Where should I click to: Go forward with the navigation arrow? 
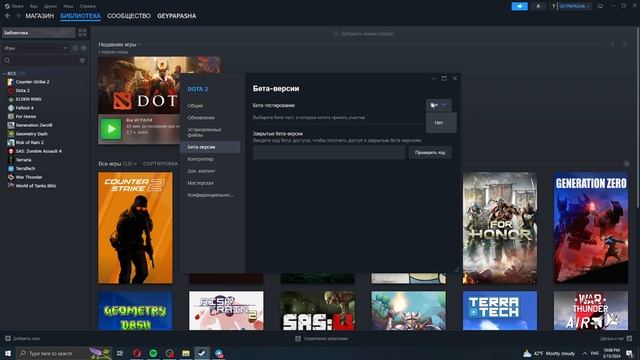pos(18,16)
